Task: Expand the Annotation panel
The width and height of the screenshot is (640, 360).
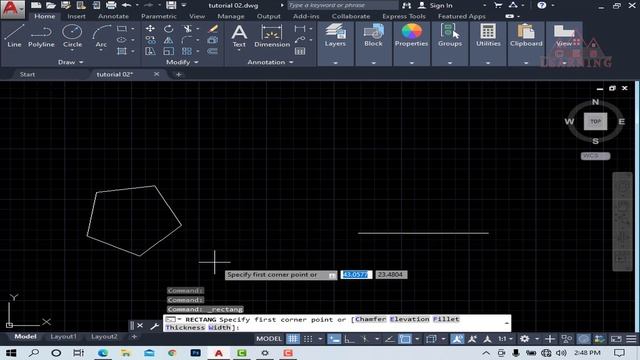Action: (270, 62)
